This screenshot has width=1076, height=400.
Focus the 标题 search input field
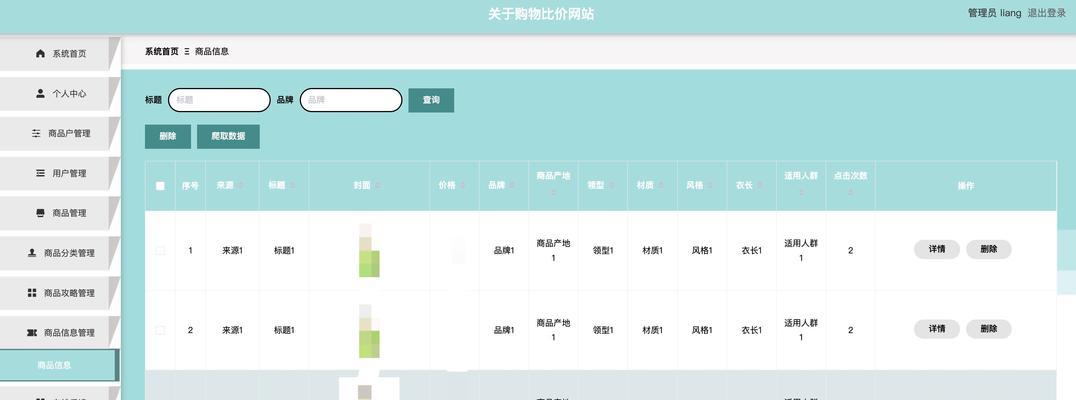(219, 100)
